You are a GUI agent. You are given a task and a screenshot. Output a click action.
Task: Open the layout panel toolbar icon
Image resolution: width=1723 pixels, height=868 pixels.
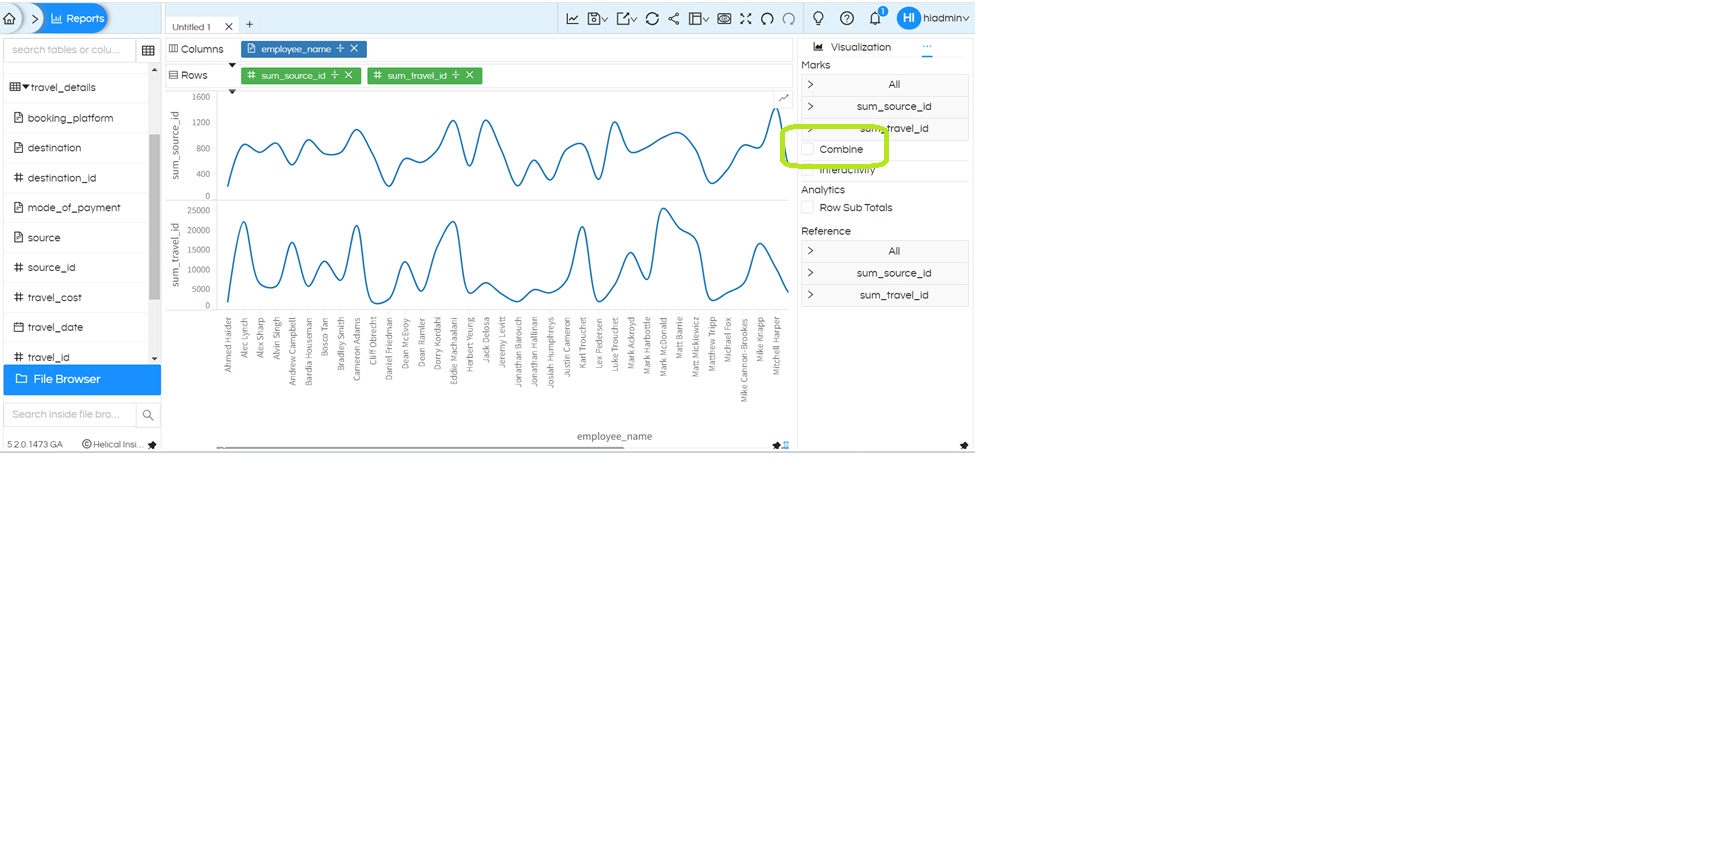tap(698, 18)
